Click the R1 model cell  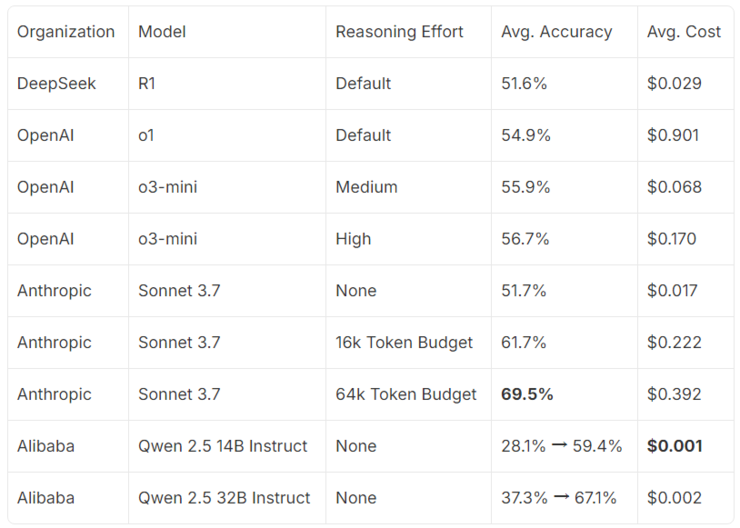pos(147,84)
